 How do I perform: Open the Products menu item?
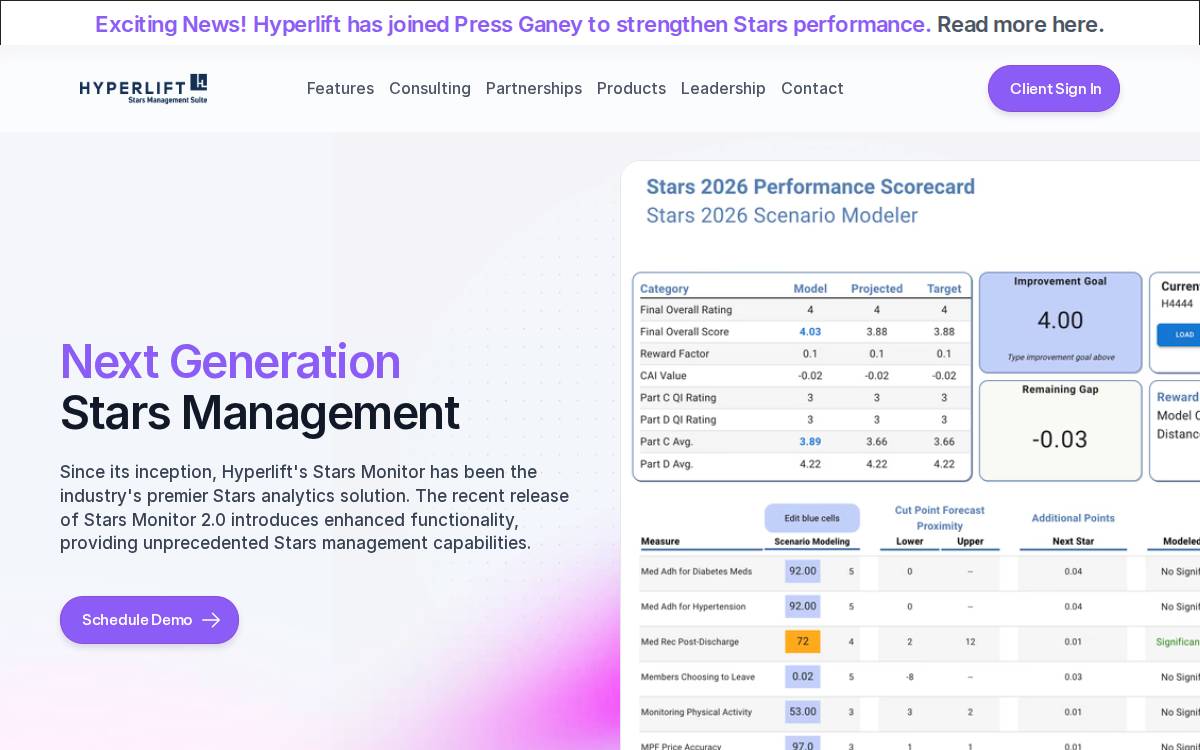[631, 88]
